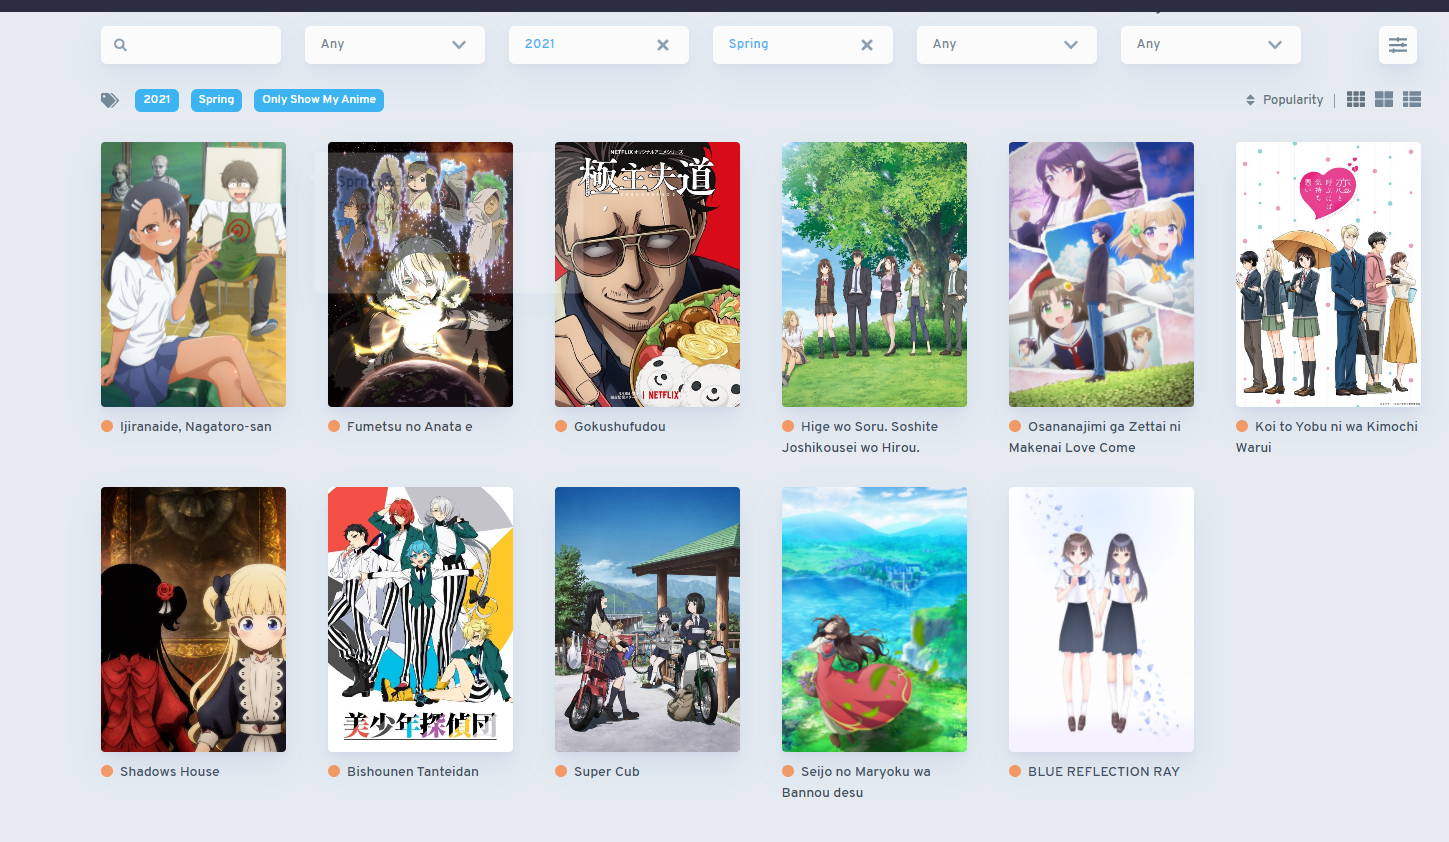Clear the 2021 year filter with its X
This screenshot has height=842, width=1449.
tap(663, 45)
